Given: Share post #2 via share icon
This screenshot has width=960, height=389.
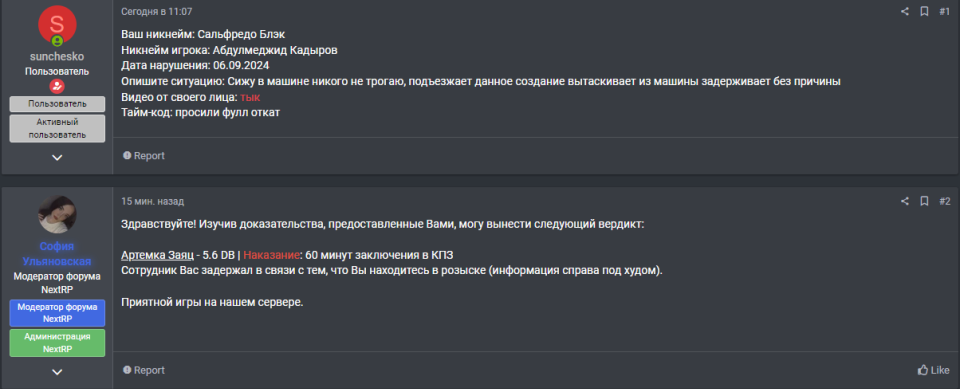Looking at the screenshot, I should pyautogui.click(x=904, y=201).
